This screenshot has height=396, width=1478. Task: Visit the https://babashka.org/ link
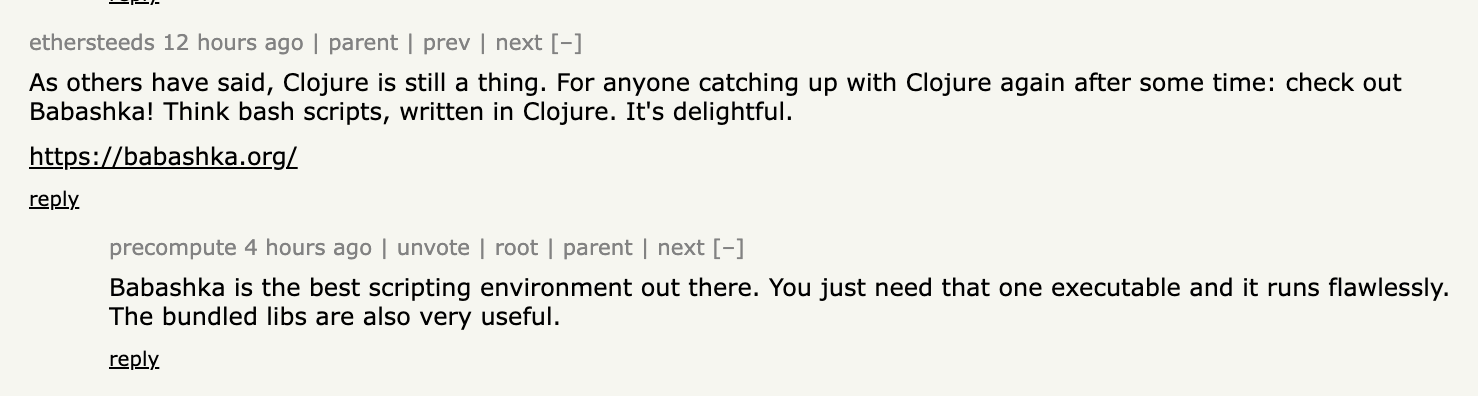point(163,157)
